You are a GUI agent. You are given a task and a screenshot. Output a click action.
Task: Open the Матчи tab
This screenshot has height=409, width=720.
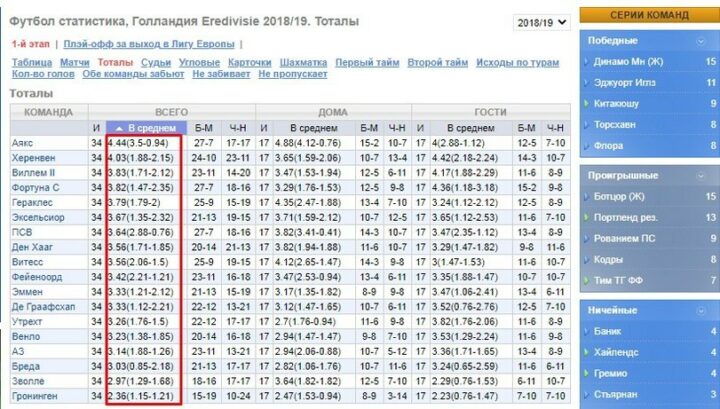pos(74,62)
